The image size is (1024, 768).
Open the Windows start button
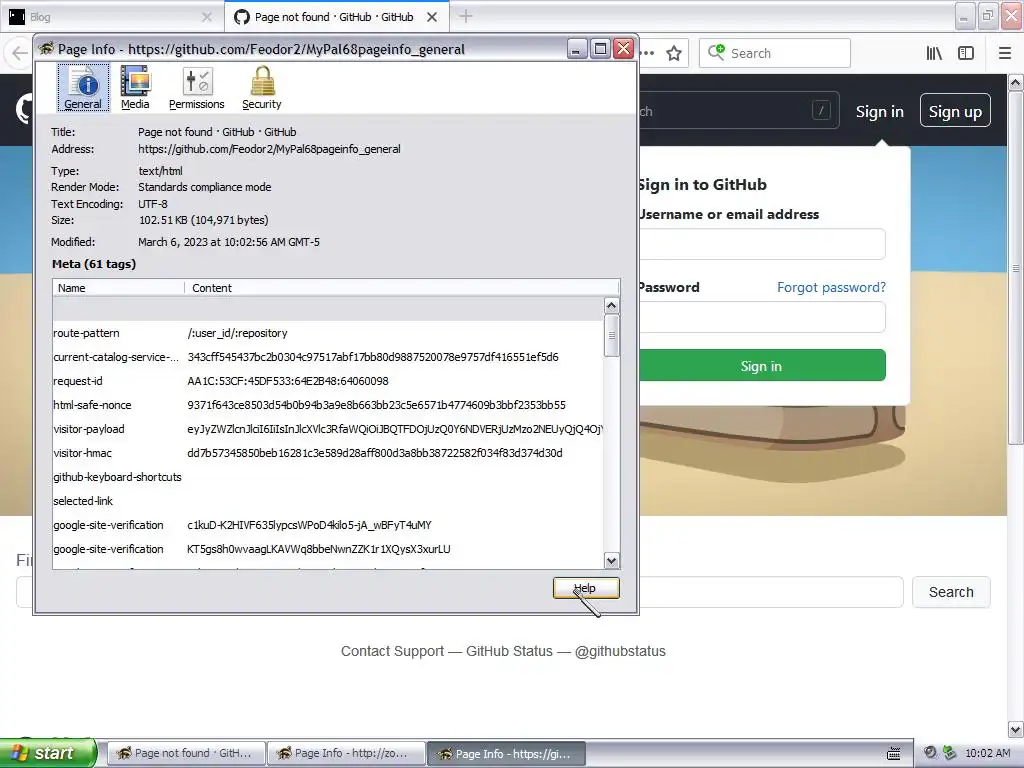[48, 753]
